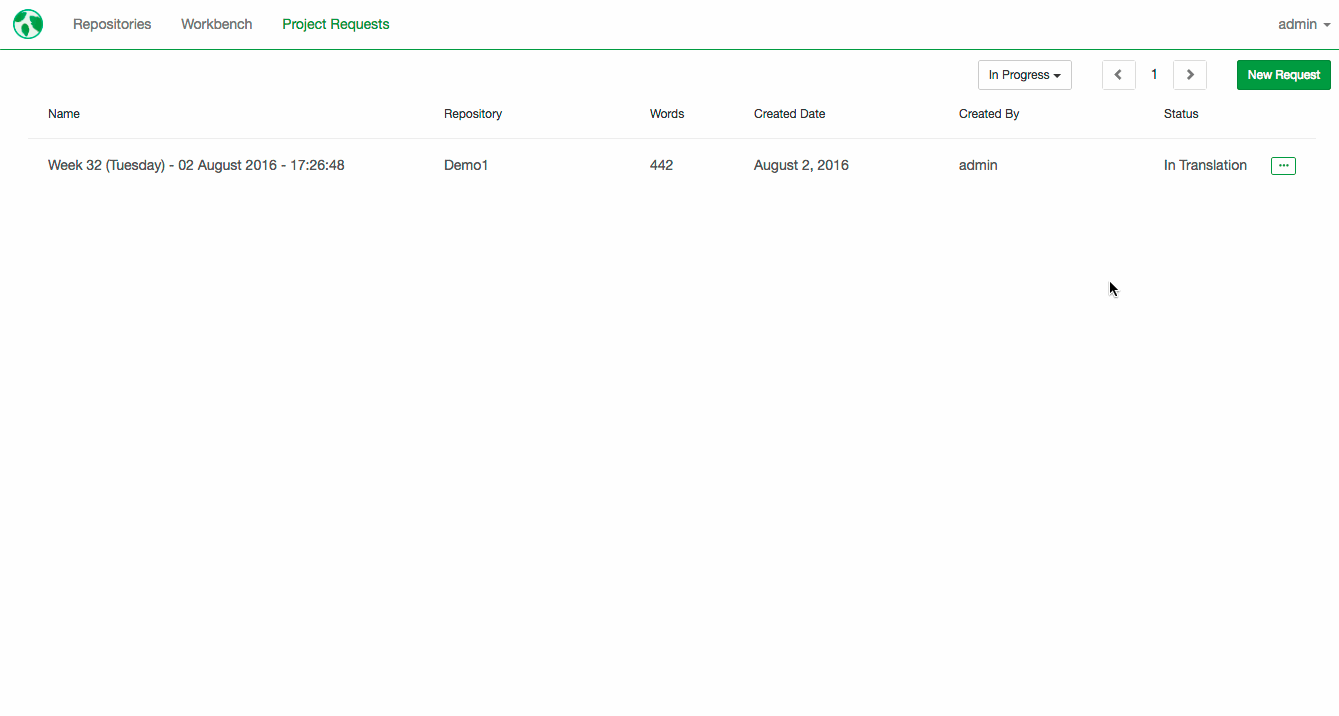Expand the admin user menu
Viewport: 1339px width, 716px height.
tap(1304, 24)
